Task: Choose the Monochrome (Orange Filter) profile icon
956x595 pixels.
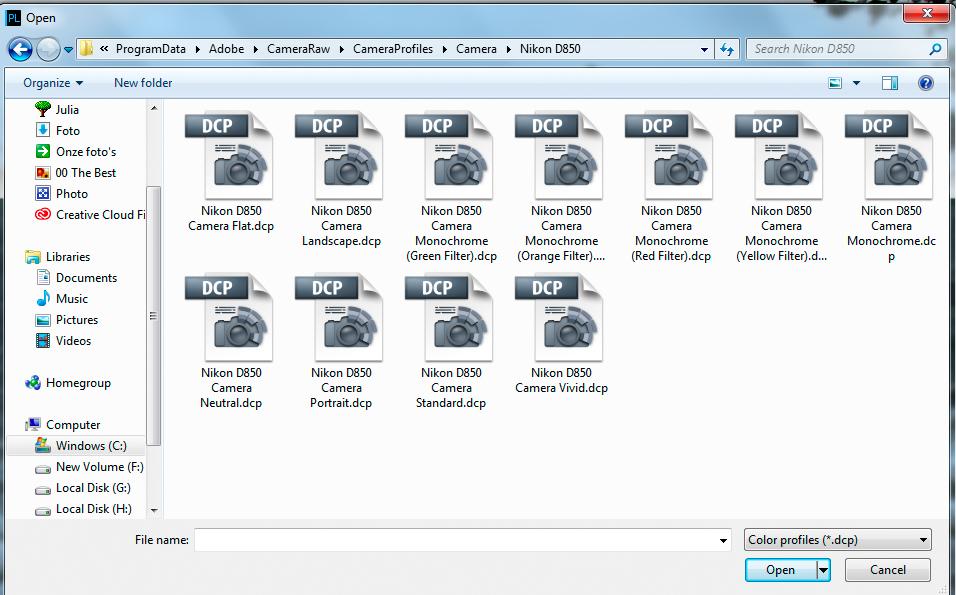Action: (559, 155)
